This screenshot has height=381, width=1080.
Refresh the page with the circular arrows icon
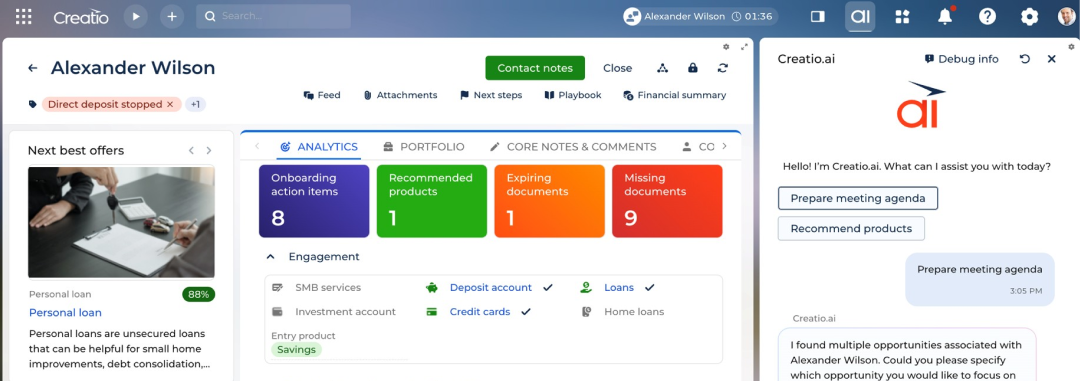(x=723, y=68)
